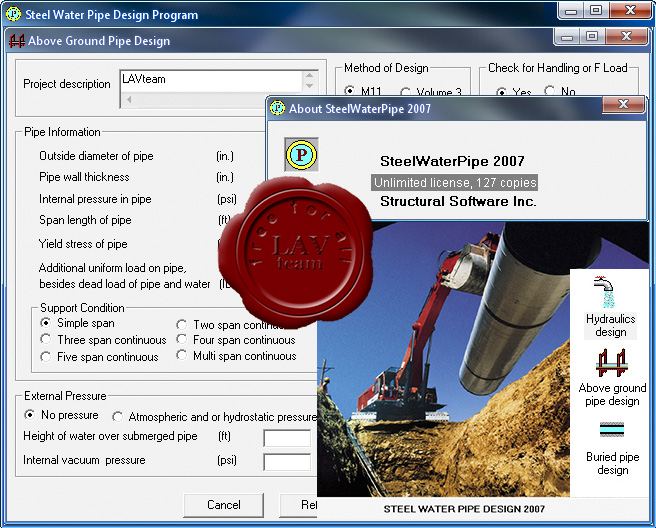
Task: Click the 'Unlimited license, 127 copies' text
Action: [455, 182]
